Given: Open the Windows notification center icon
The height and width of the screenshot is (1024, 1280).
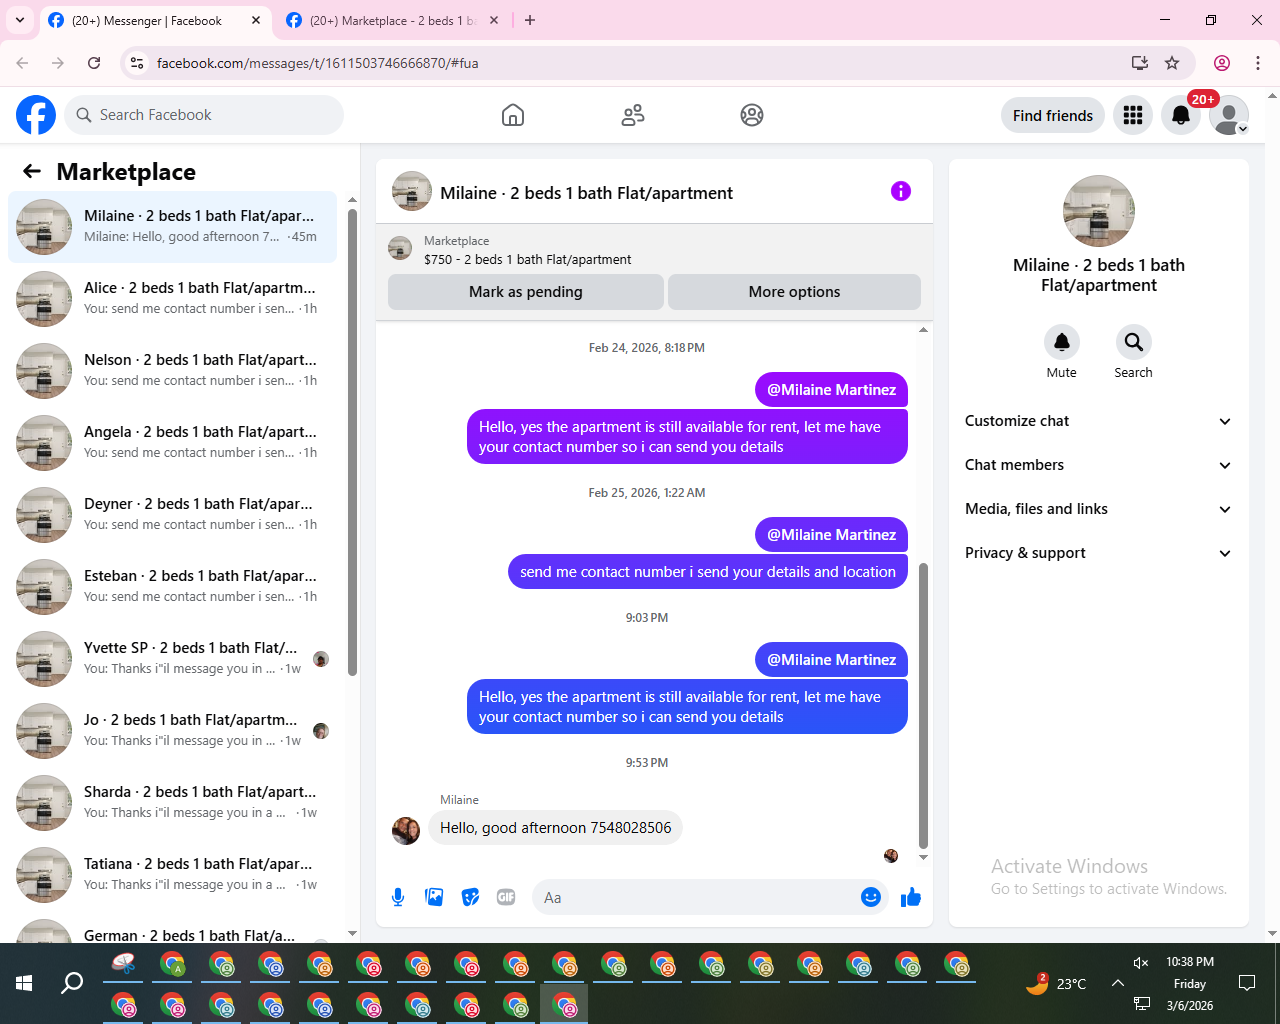Looking at the screenshot, I should coord(1247,983).
